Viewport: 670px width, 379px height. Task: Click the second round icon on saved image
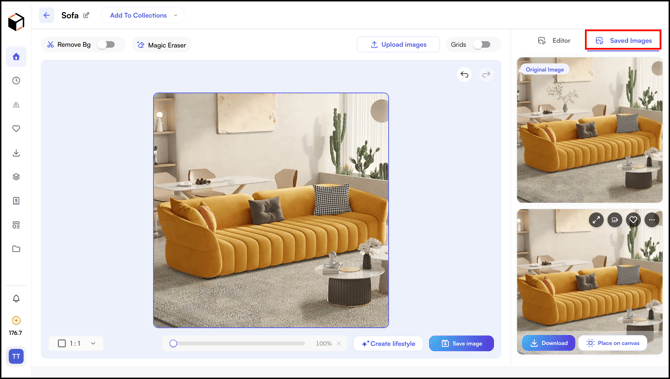click(x=615, y=220)
